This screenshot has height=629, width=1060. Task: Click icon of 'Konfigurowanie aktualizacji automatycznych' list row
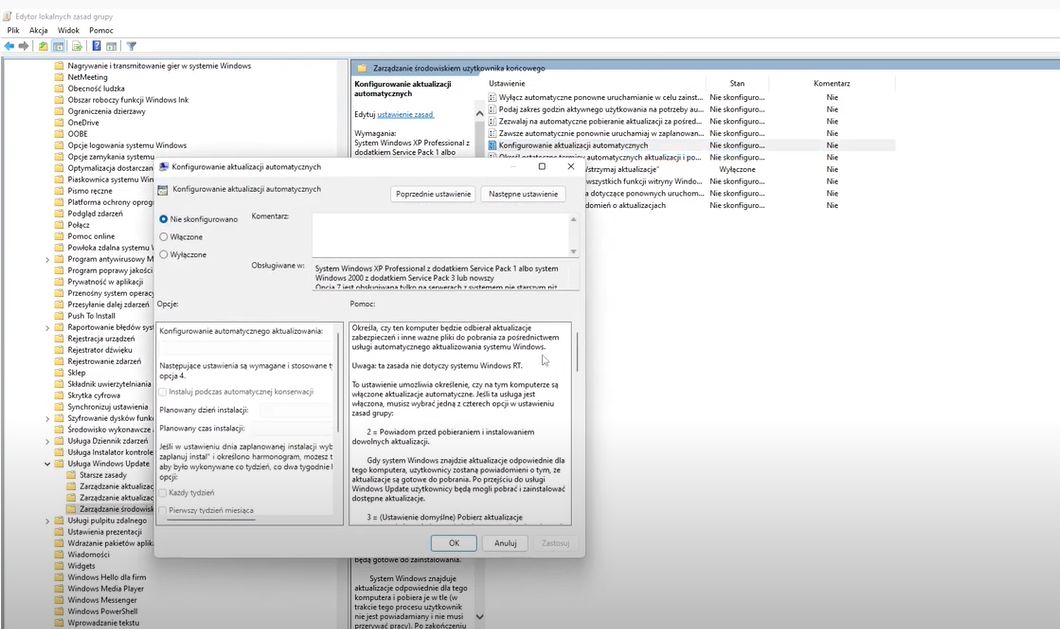click(492, 145)
